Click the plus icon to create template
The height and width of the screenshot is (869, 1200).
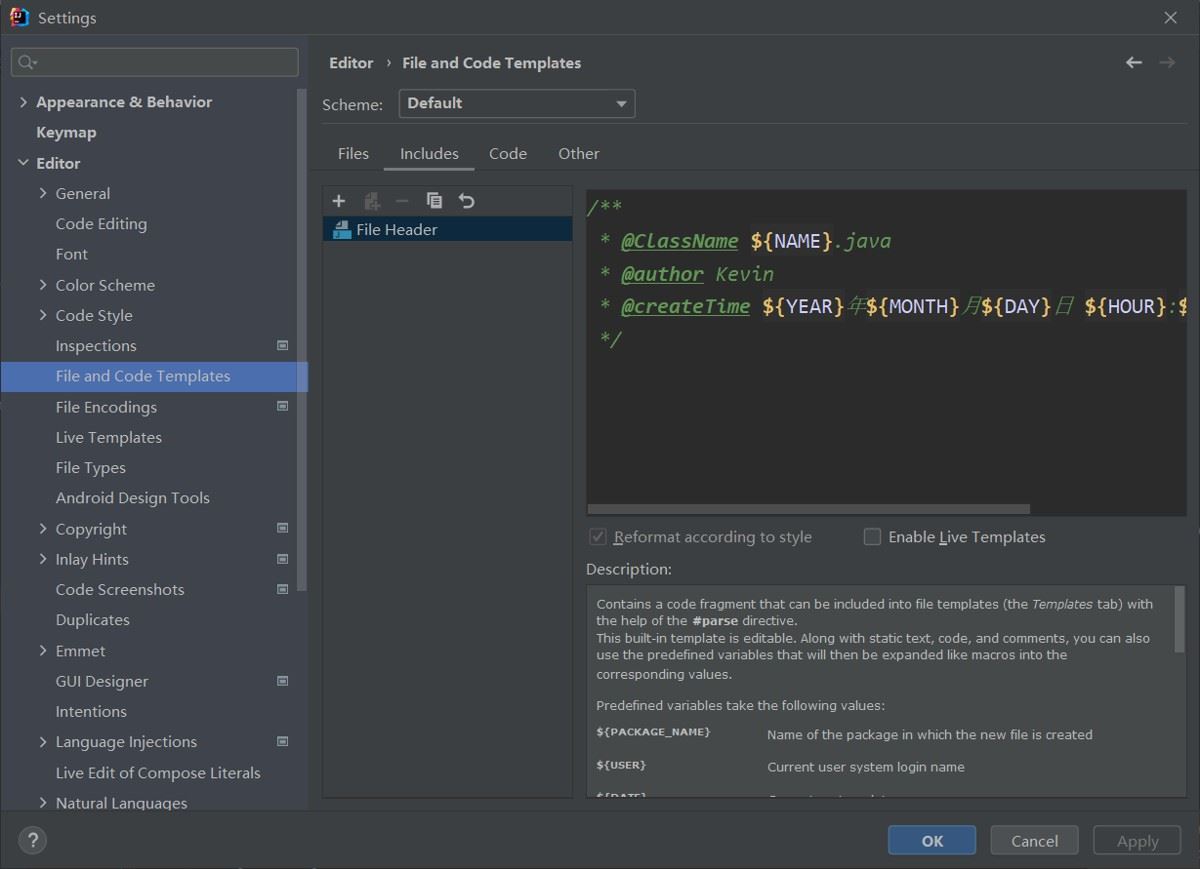click(338, 201)
